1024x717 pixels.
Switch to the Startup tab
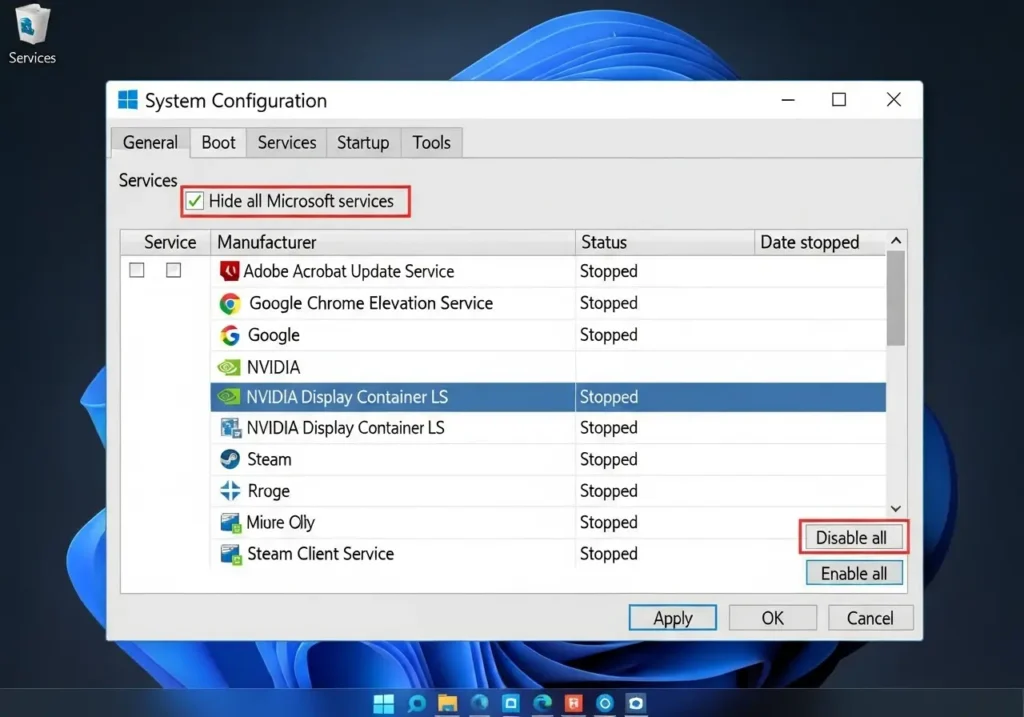tap(363, 142)
